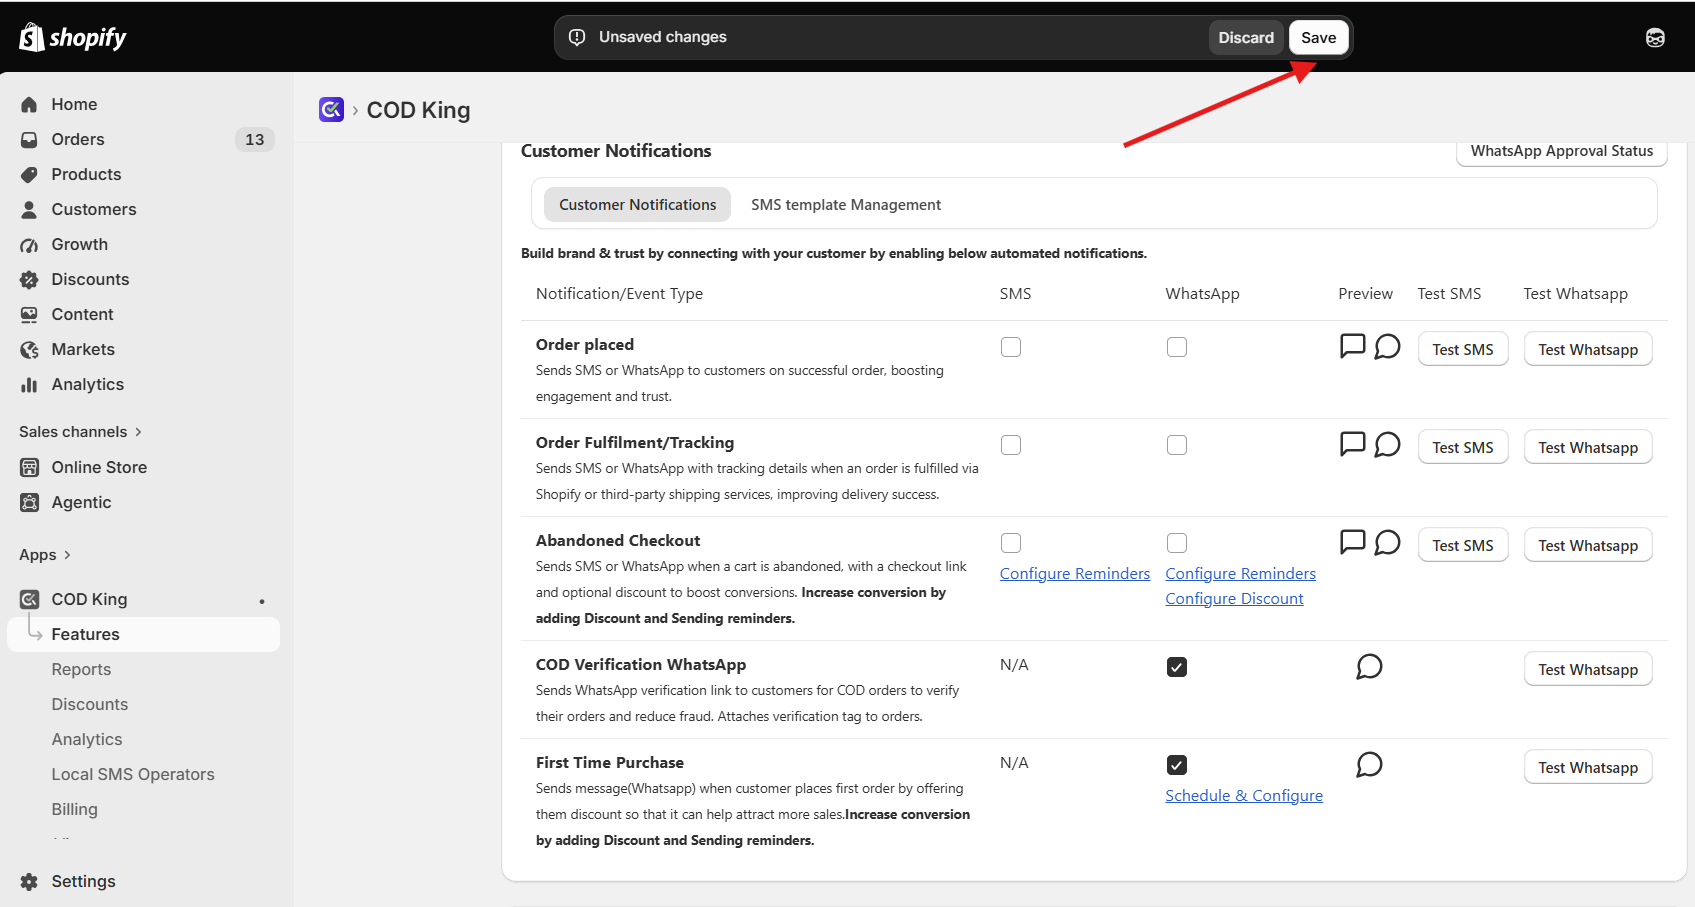Send Test Whatsapp for First Time Purchase

click(x=1588, y=767)
